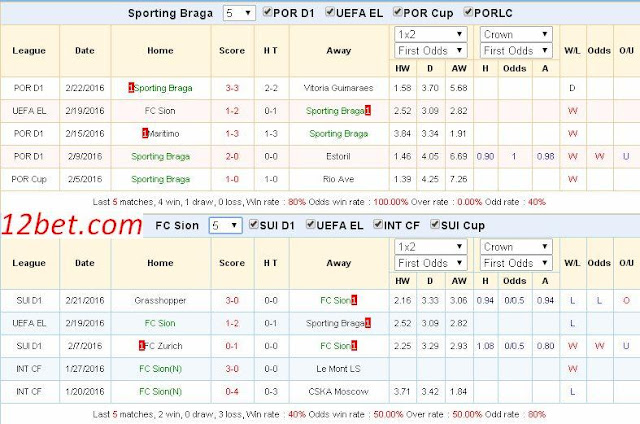Click the 12bet.com logo
The height and width of the screenshot is (424, 640).
(x=72, y=225)
